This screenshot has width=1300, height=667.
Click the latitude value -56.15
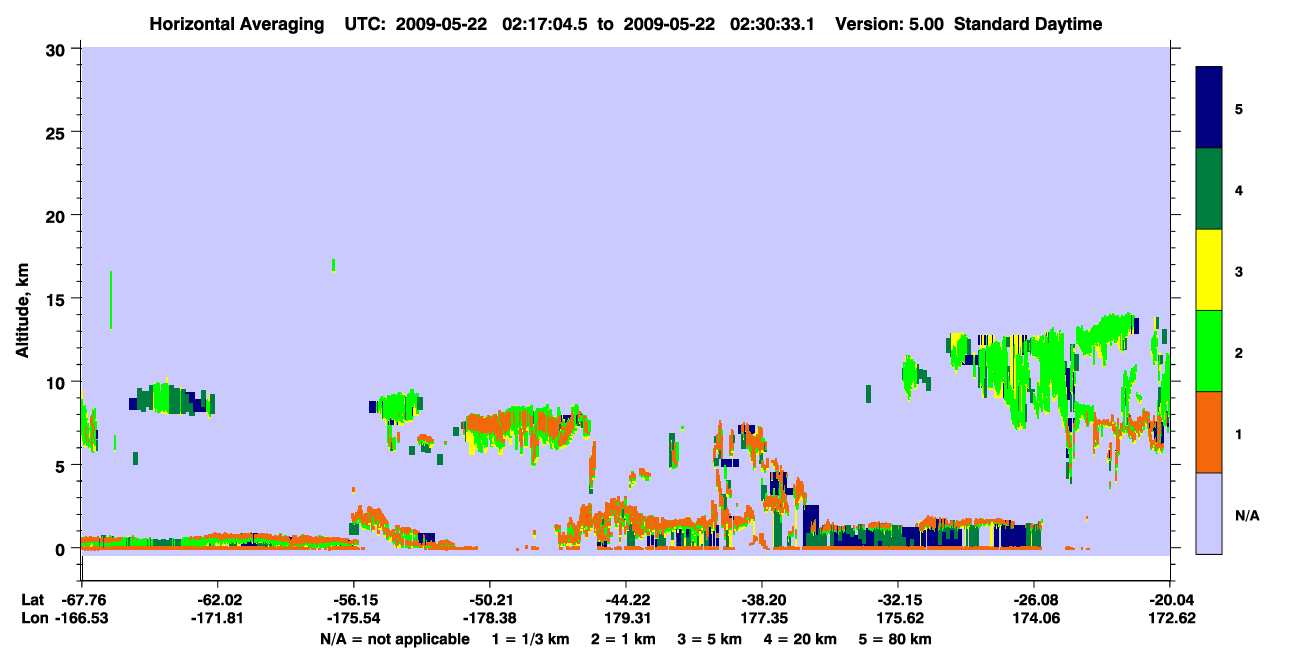(x=353, y=600)
